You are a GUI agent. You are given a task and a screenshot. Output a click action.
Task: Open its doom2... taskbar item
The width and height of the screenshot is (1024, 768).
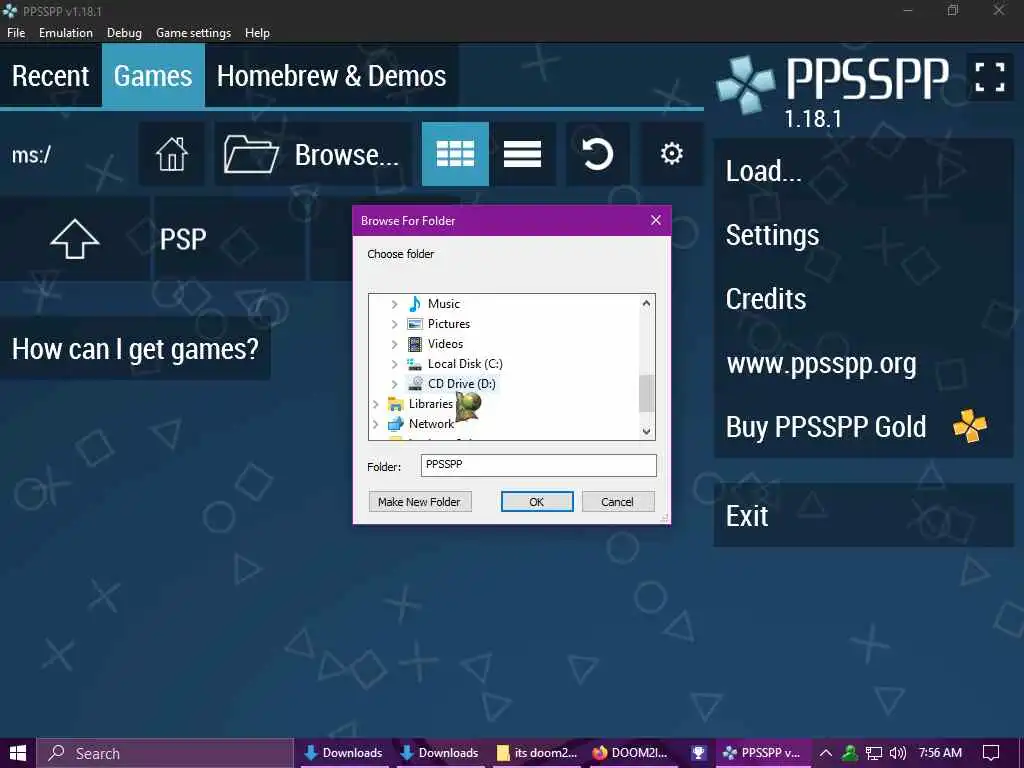point(538,753)
